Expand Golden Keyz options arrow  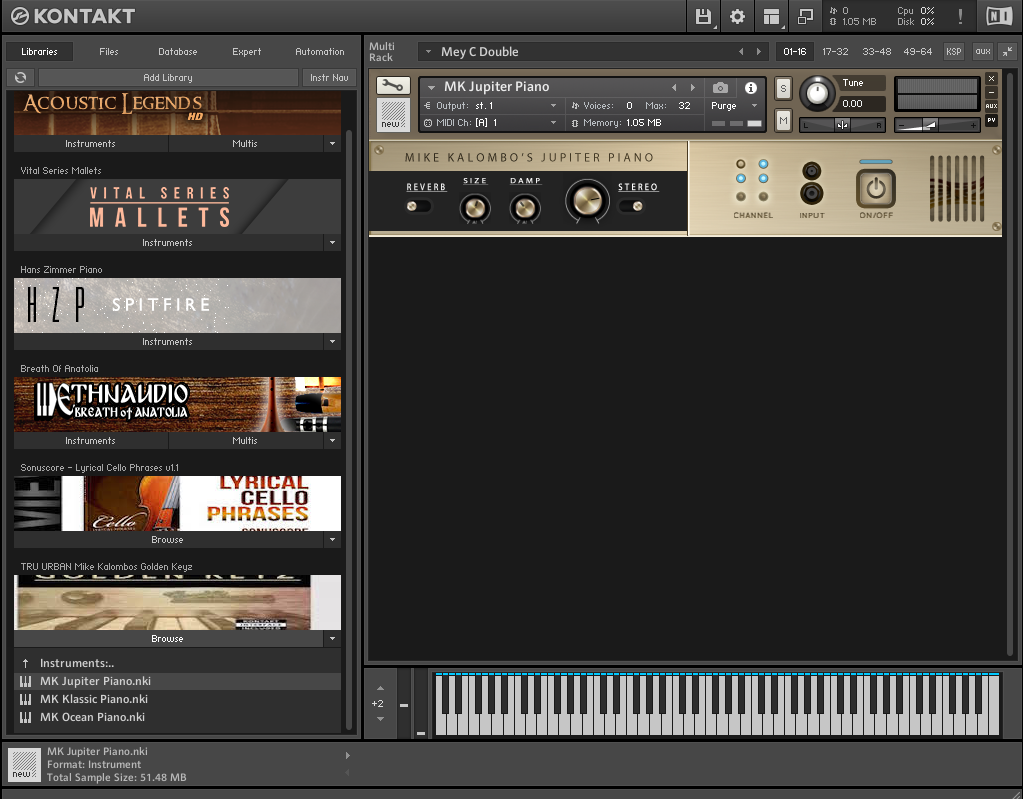coord(332,639)
